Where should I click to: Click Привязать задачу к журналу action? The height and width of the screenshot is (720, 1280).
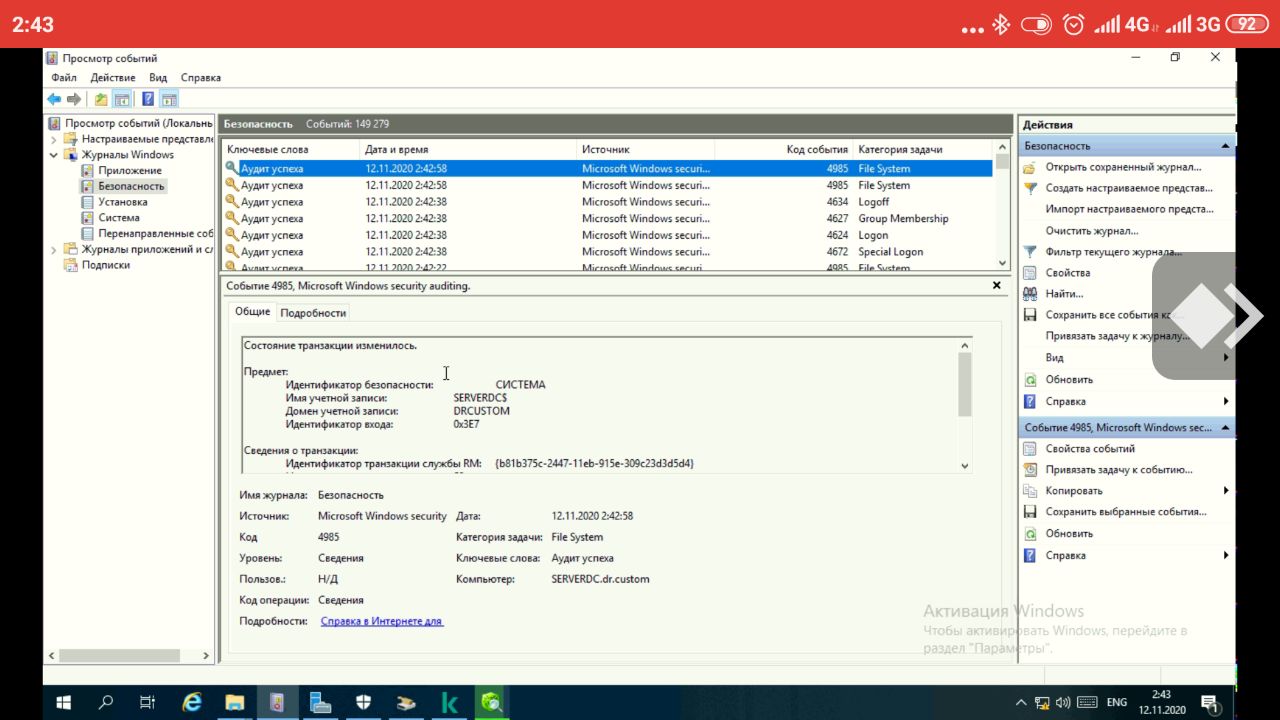1117,336
